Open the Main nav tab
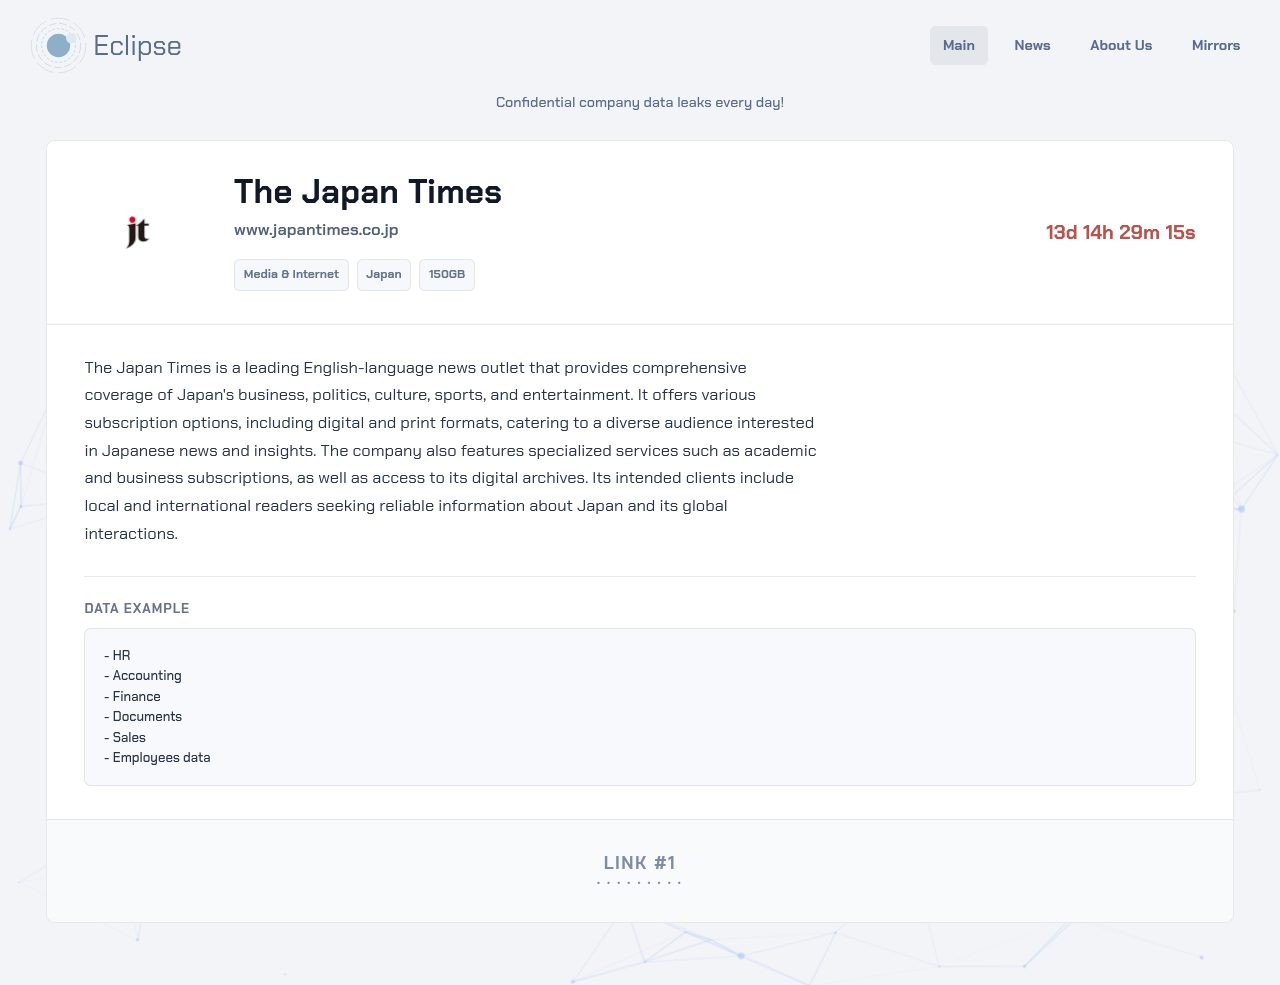 click(958, 46)
